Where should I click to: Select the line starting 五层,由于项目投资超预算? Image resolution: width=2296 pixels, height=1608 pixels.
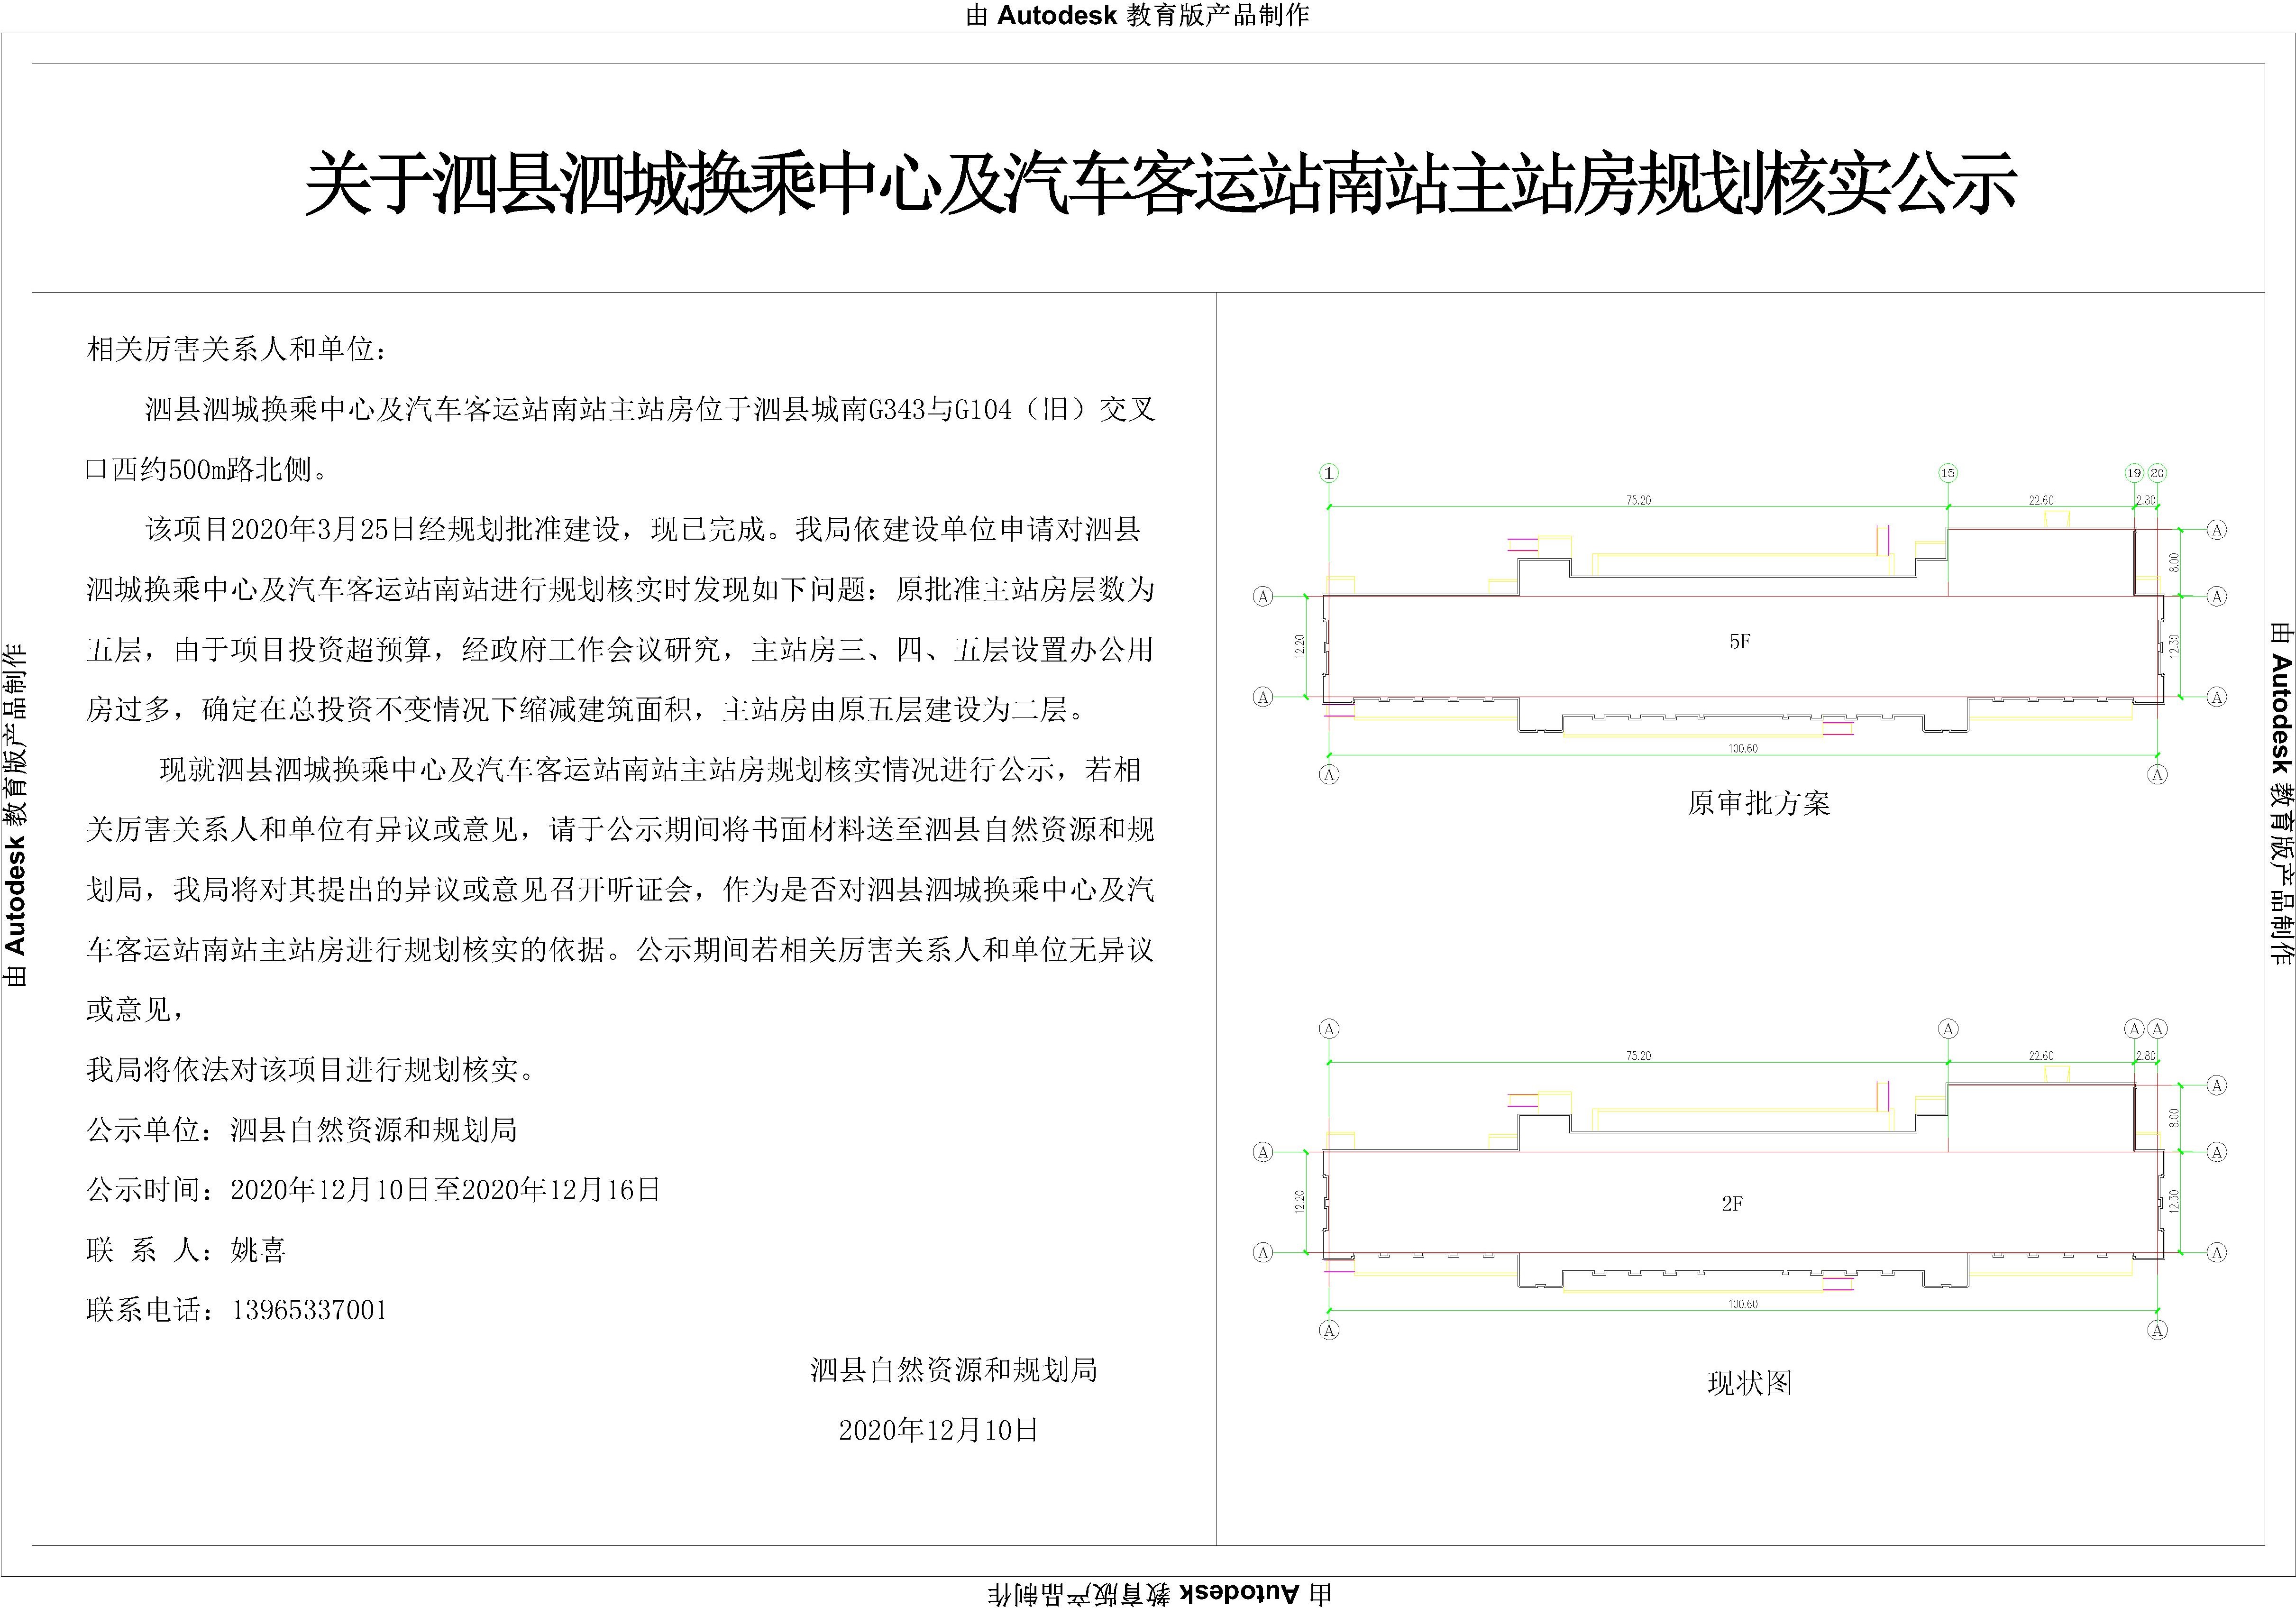point(620,649)
